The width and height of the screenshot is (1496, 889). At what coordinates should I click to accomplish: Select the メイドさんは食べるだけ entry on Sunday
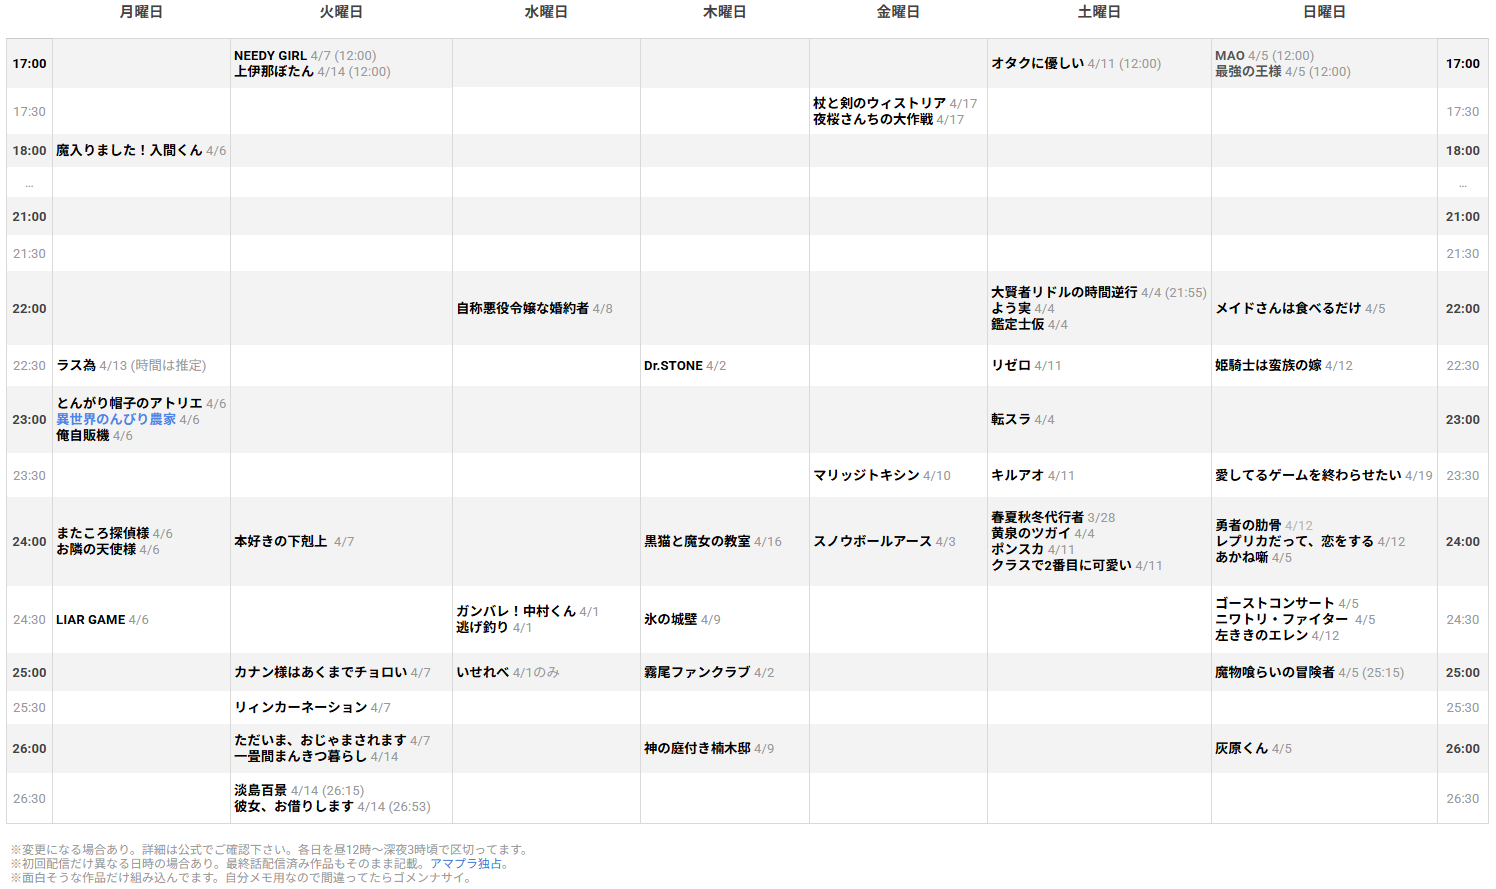coord(1288,309)
